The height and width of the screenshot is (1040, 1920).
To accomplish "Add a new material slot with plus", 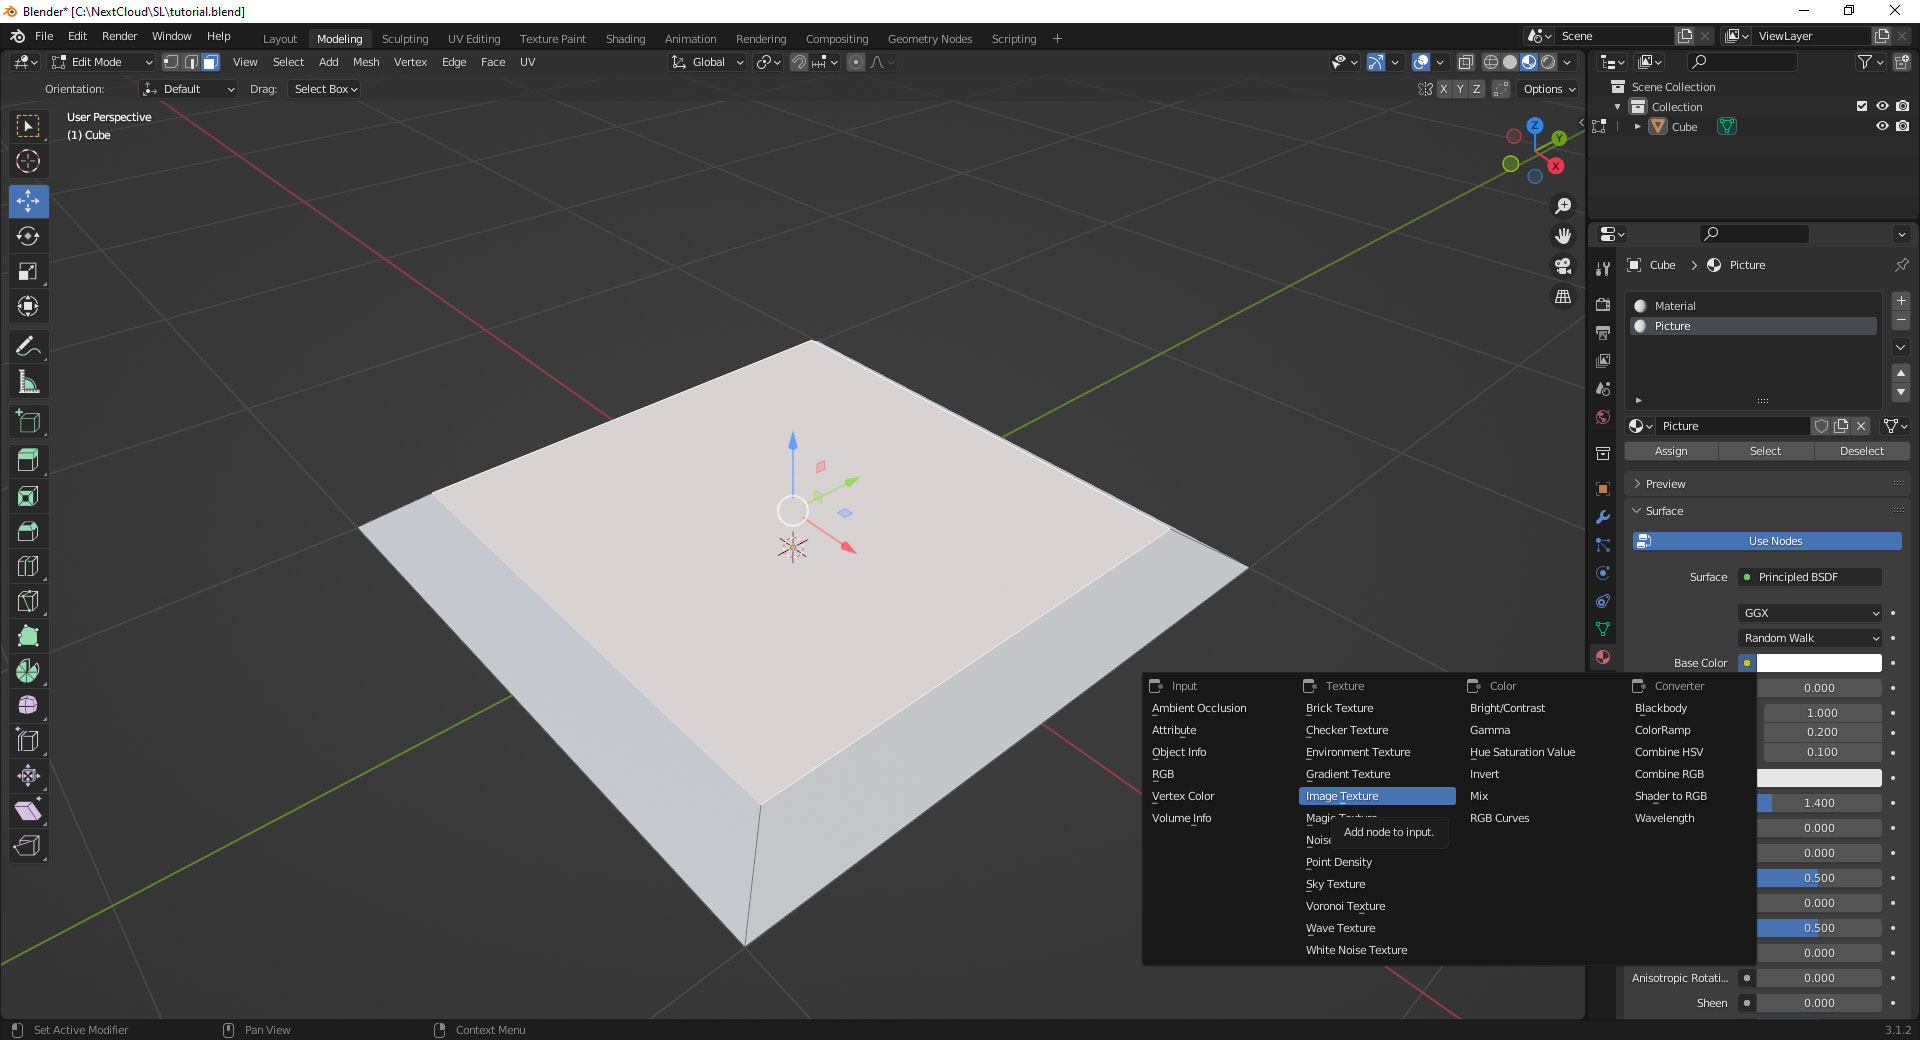I will 1901,301.
